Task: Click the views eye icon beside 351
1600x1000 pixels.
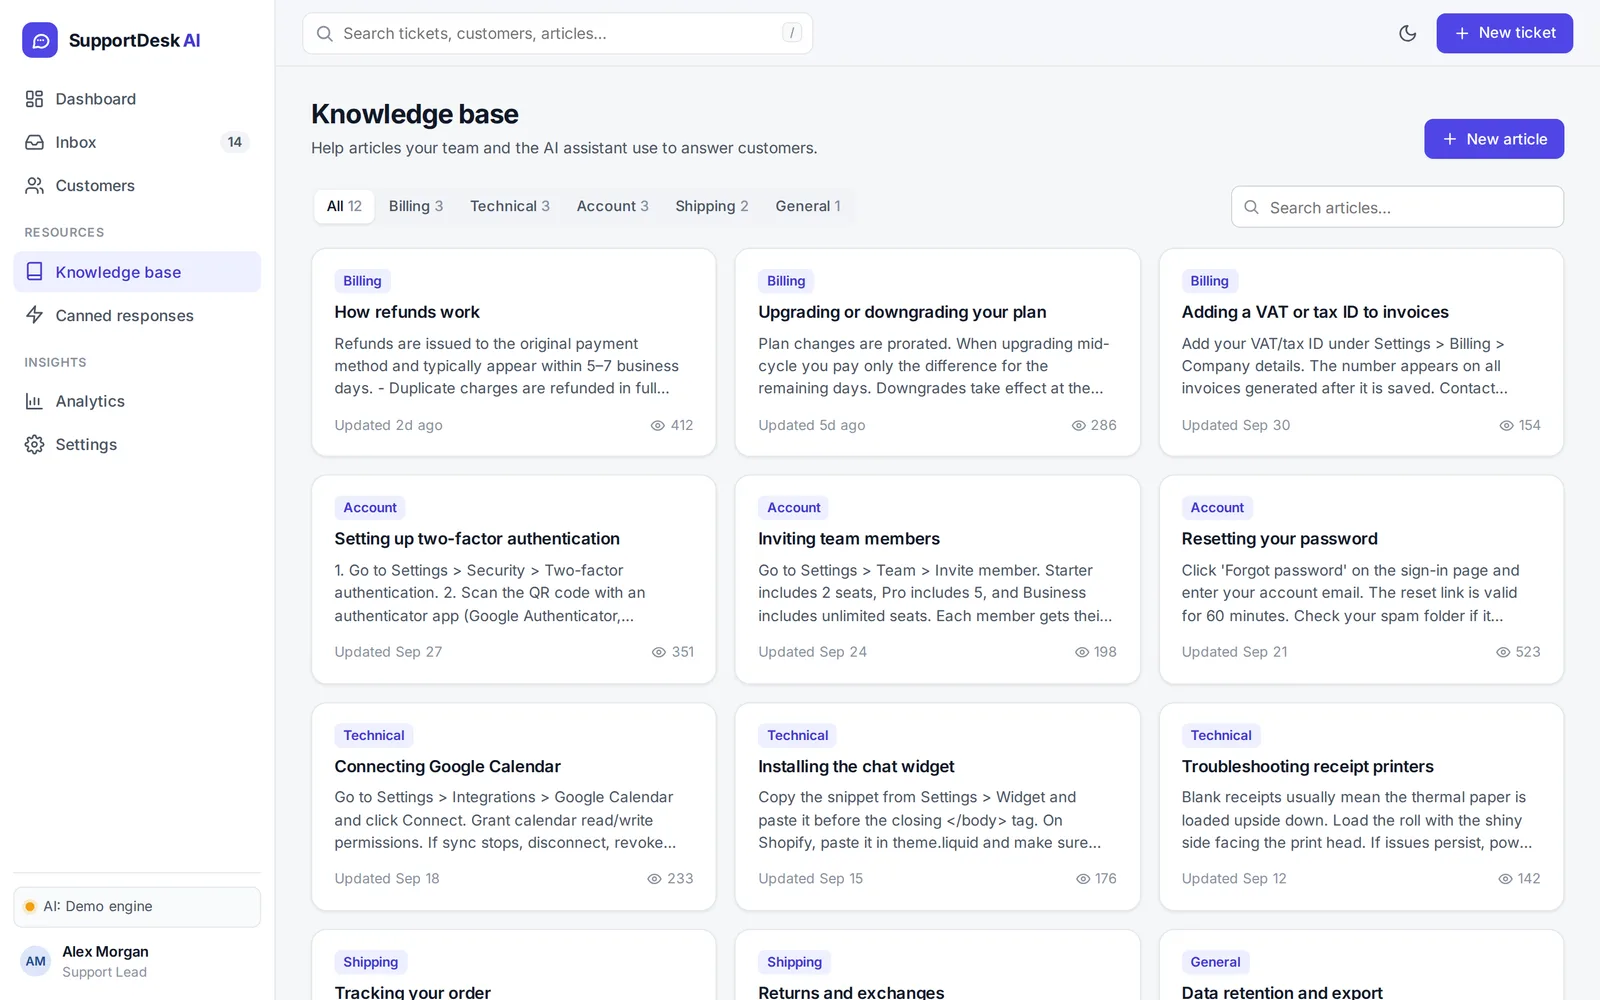Action: [x=659, y=652]
